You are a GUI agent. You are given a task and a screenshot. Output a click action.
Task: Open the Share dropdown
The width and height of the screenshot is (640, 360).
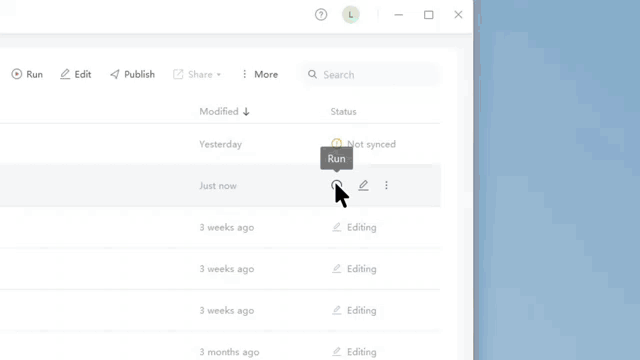[x=197, y=74]
